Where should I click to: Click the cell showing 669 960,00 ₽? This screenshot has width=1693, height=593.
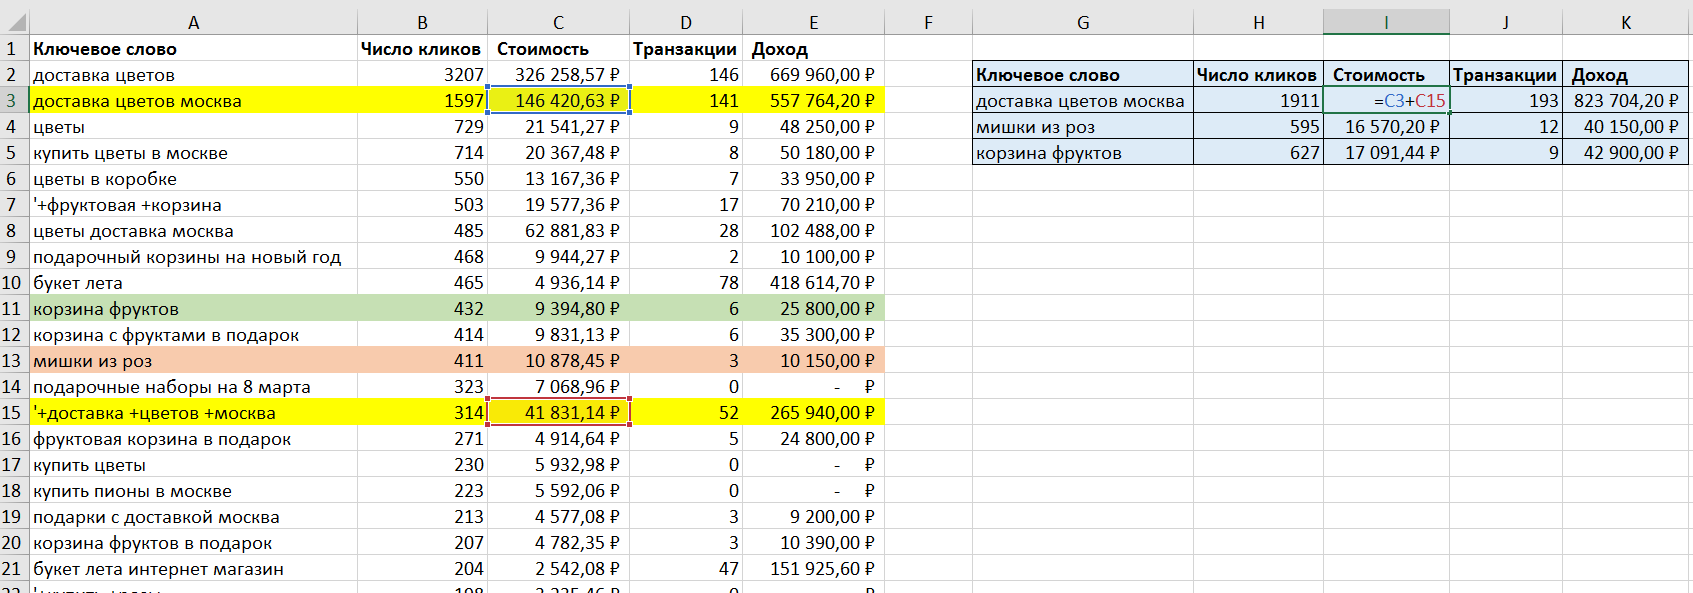(813, 75)
